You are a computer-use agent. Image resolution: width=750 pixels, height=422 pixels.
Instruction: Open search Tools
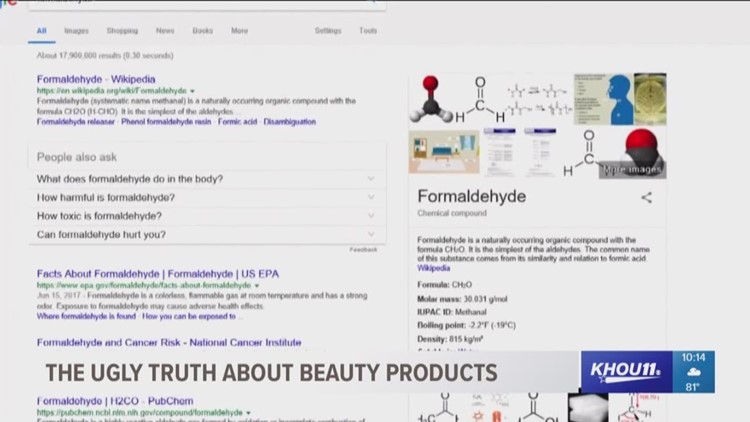pyautogui.click(x=368, y=31)
